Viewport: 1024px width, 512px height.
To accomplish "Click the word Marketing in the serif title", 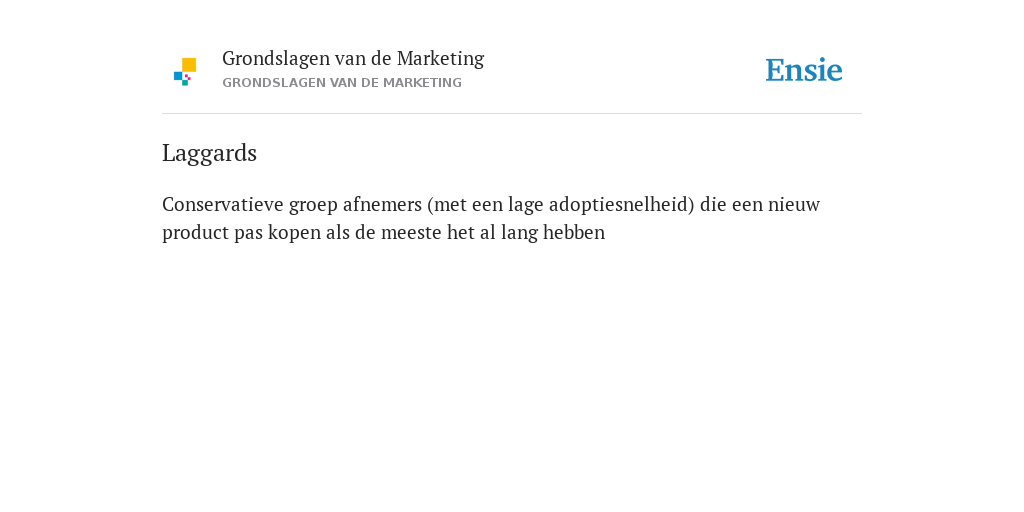I will coord(440,59).
